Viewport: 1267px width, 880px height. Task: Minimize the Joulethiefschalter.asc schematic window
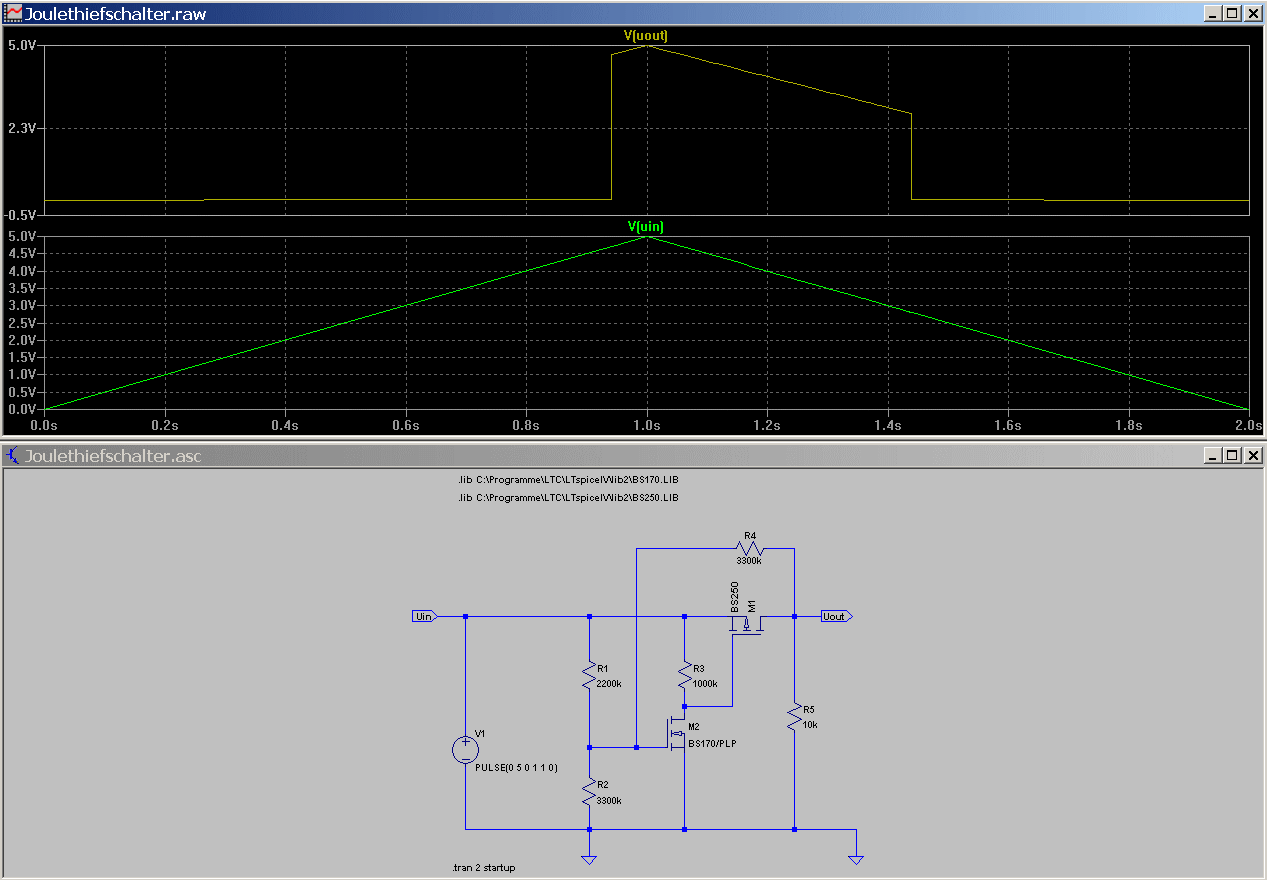[x=1214, y=456]
